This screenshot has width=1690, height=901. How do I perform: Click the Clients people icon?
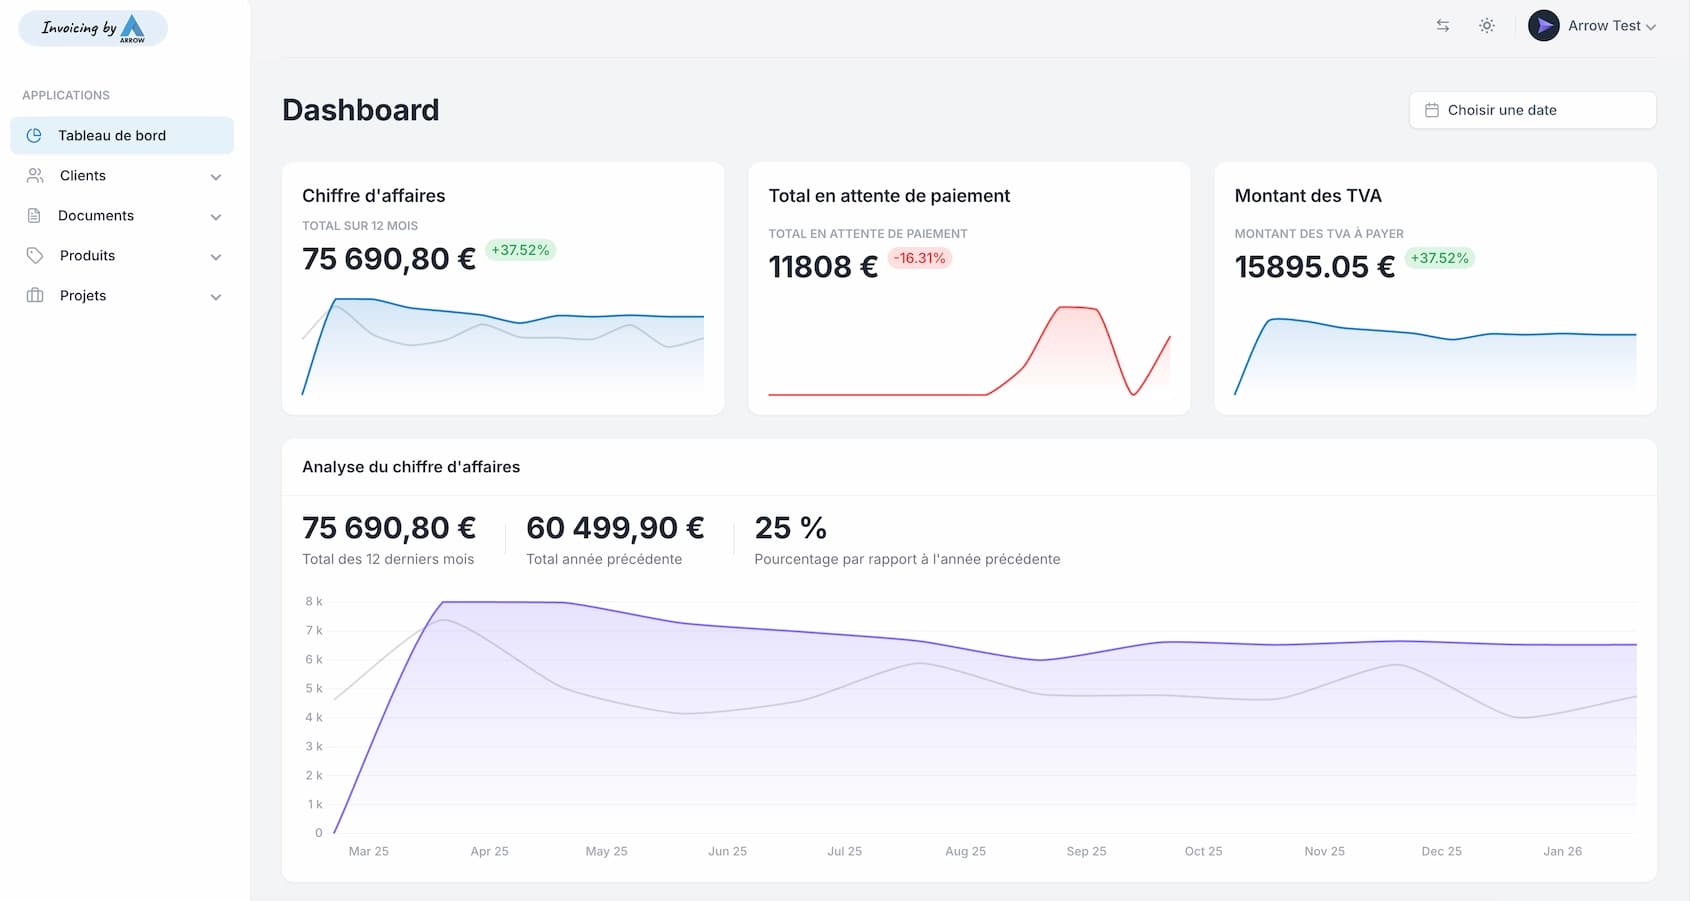(34, 175)
